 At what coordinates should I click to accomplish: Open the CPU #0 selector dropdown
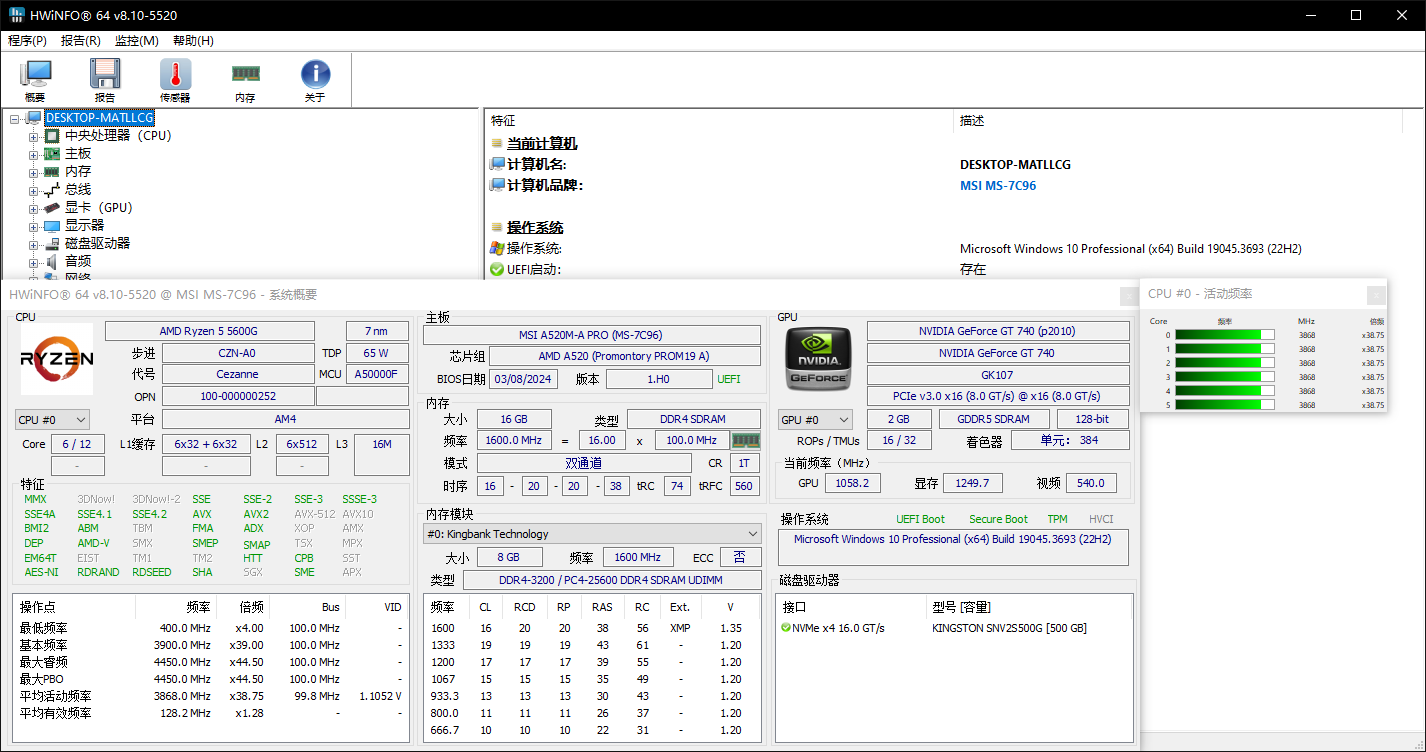pos(53,420)
